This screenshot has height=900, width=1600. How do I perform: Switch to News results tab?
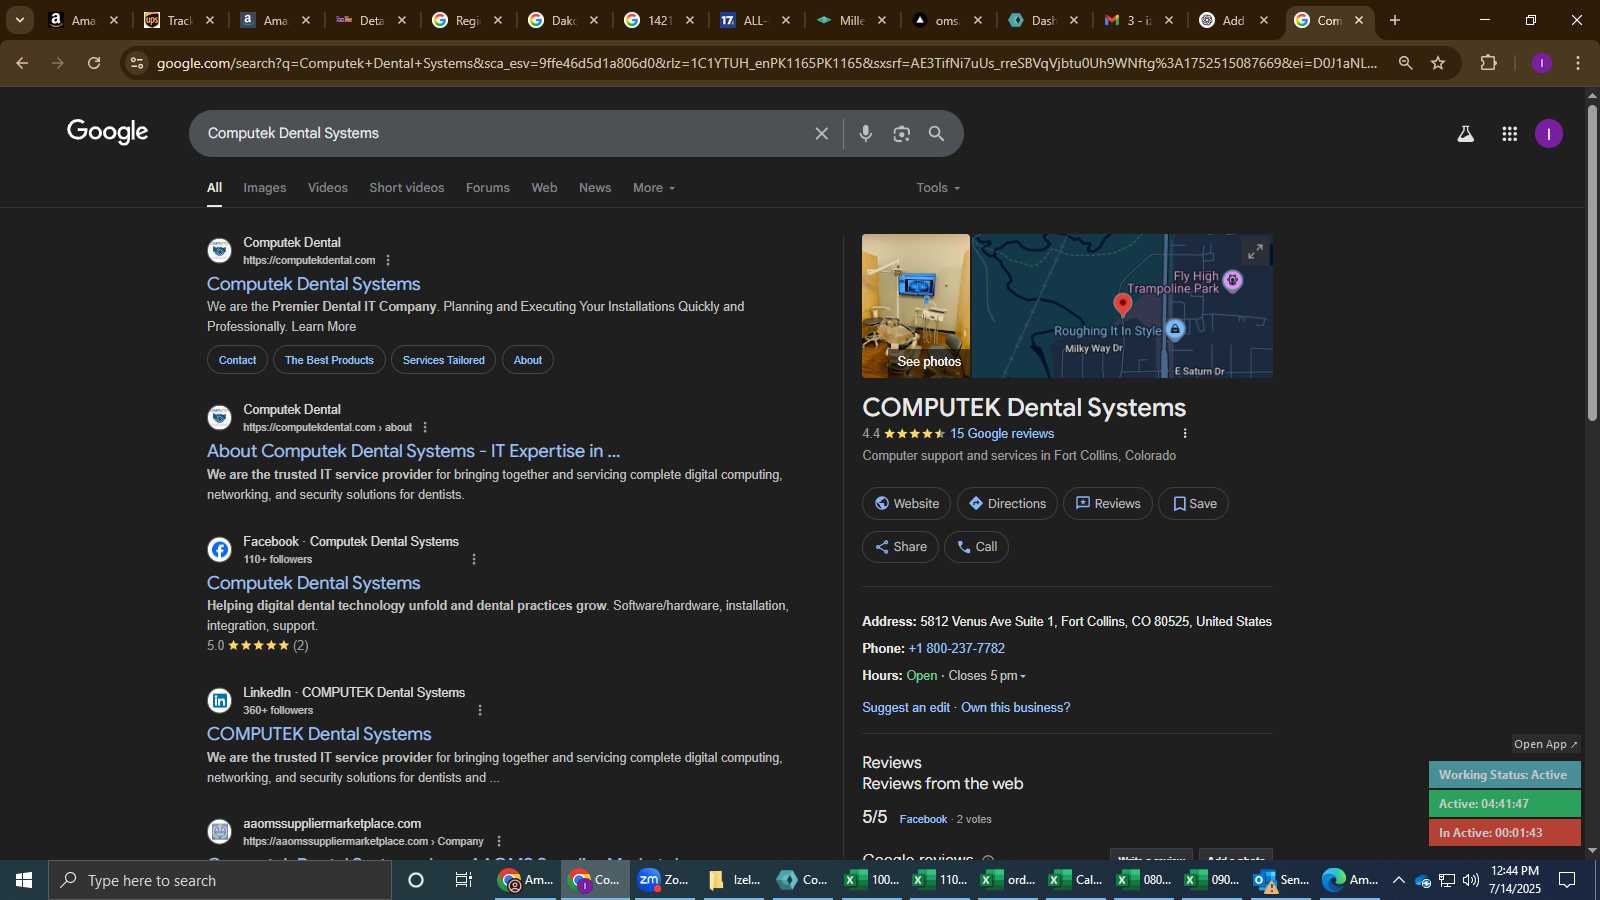pos(595,188)
